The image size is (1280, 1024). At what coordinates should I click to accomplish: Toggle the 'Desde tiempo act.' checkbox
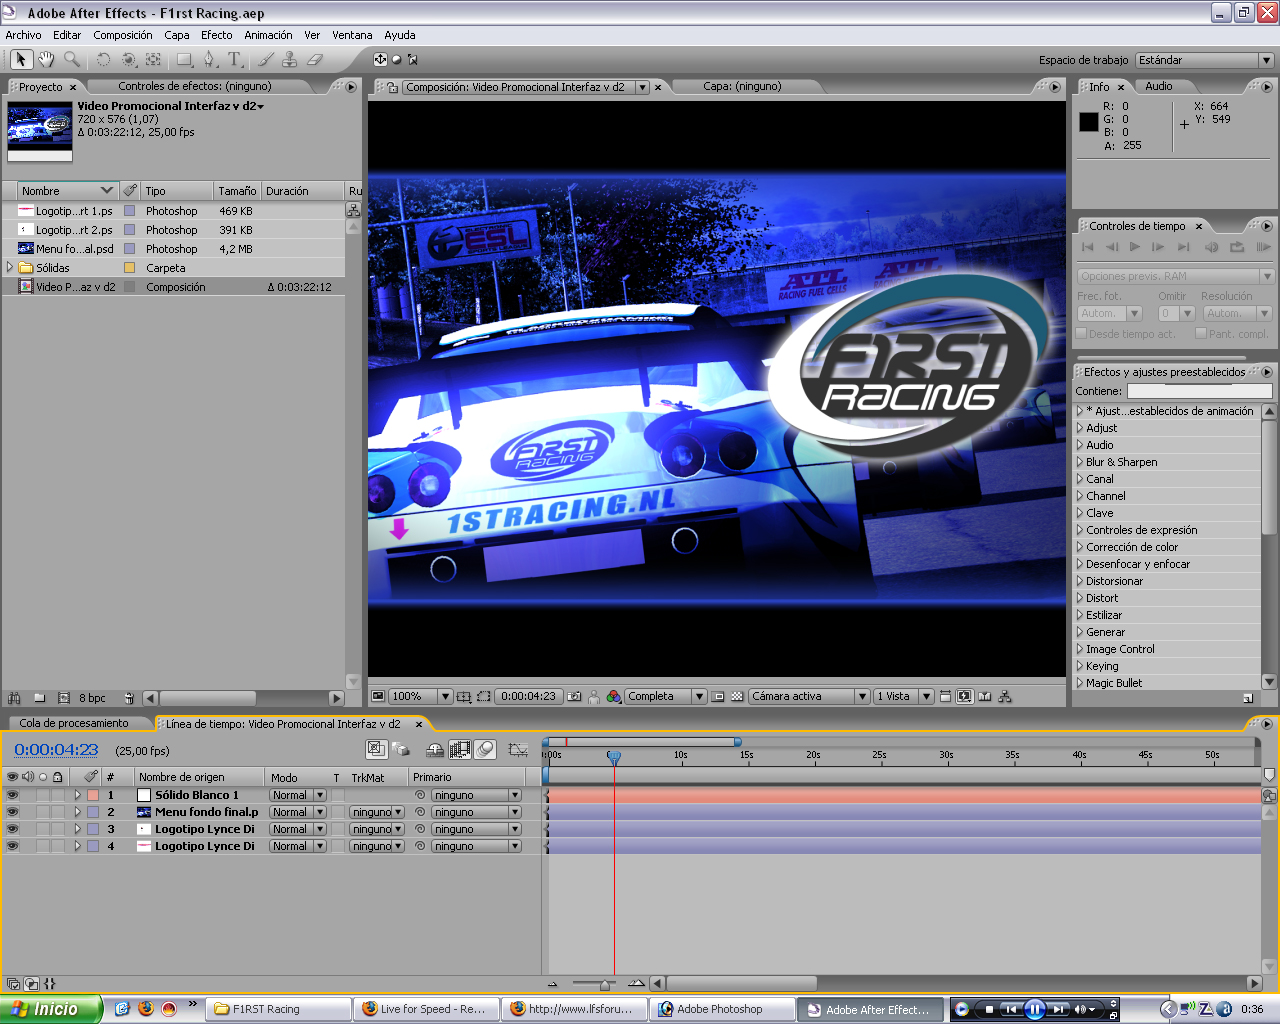(1081, 333)
